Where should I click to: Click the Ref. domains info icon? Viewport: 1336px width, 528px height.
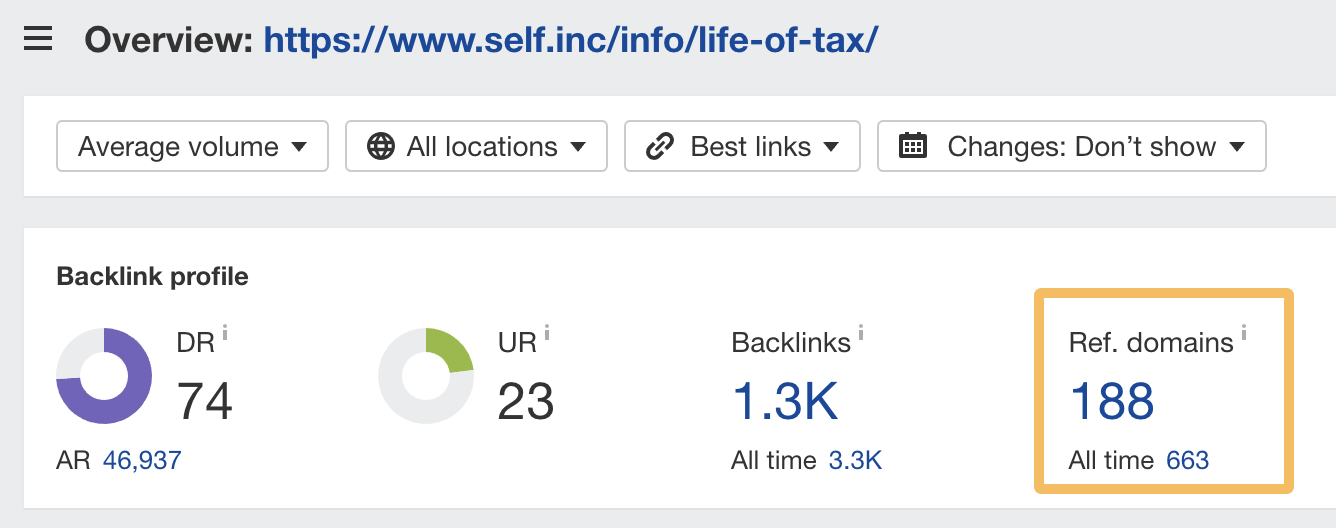pos(1244,333)
